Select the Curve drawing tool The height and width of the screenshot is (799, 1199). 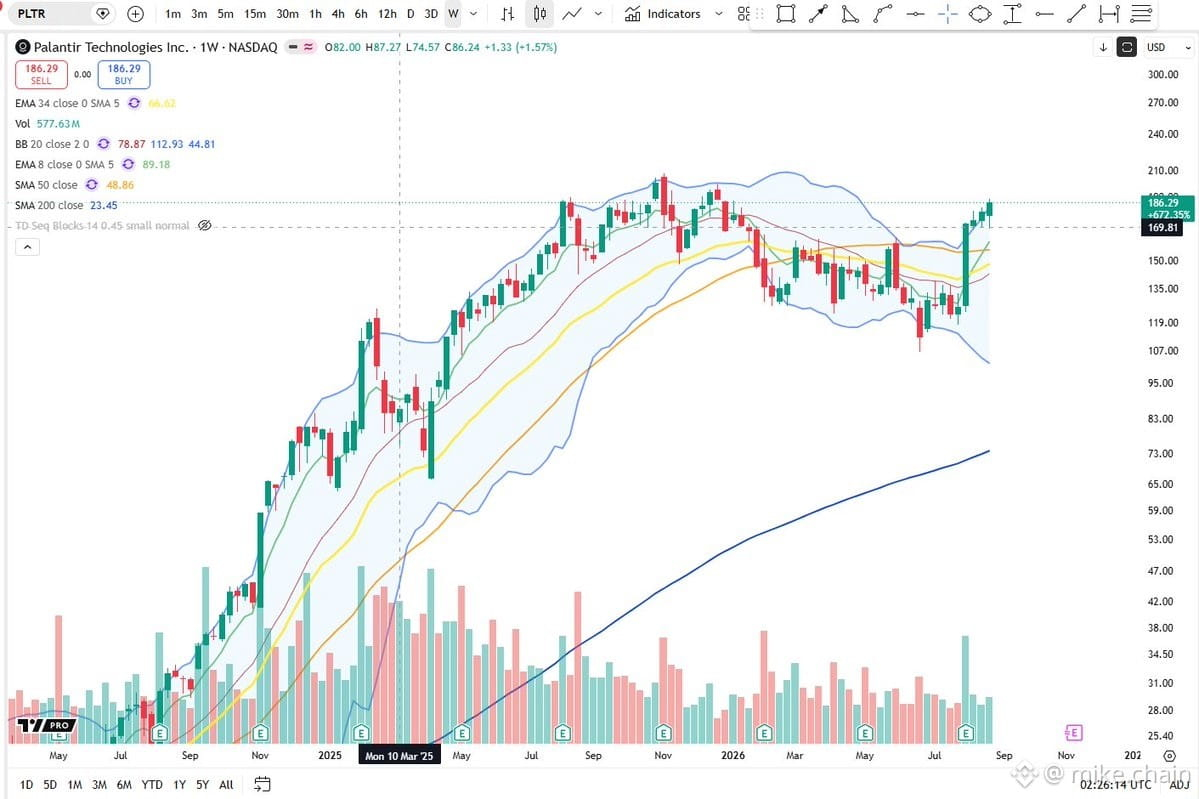coord(883,14)
